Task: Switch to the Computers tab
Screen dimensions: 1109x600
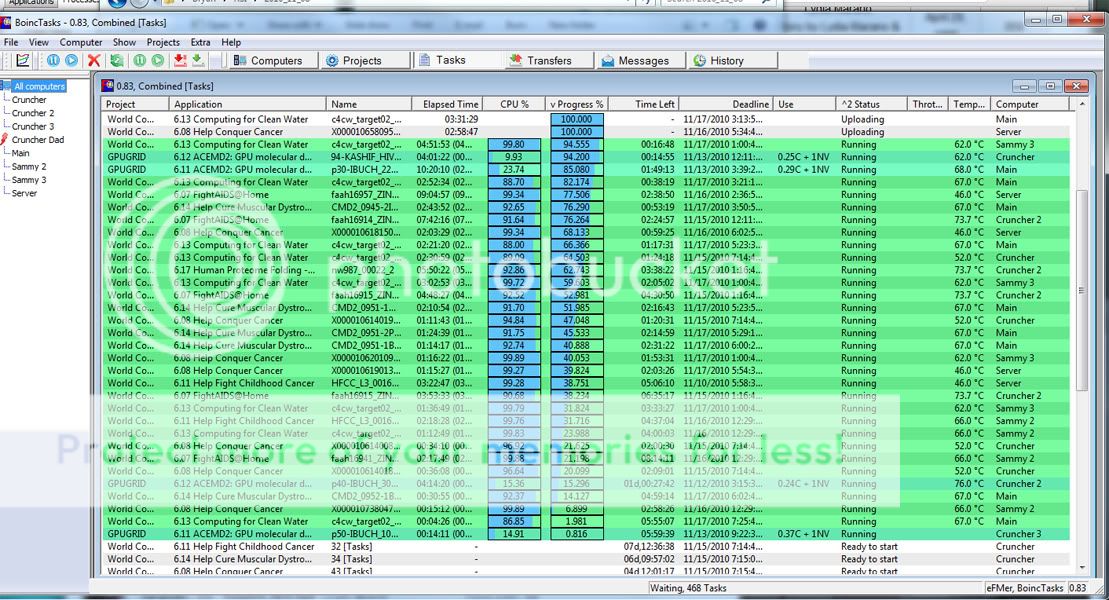Action: tap(267, 61)
